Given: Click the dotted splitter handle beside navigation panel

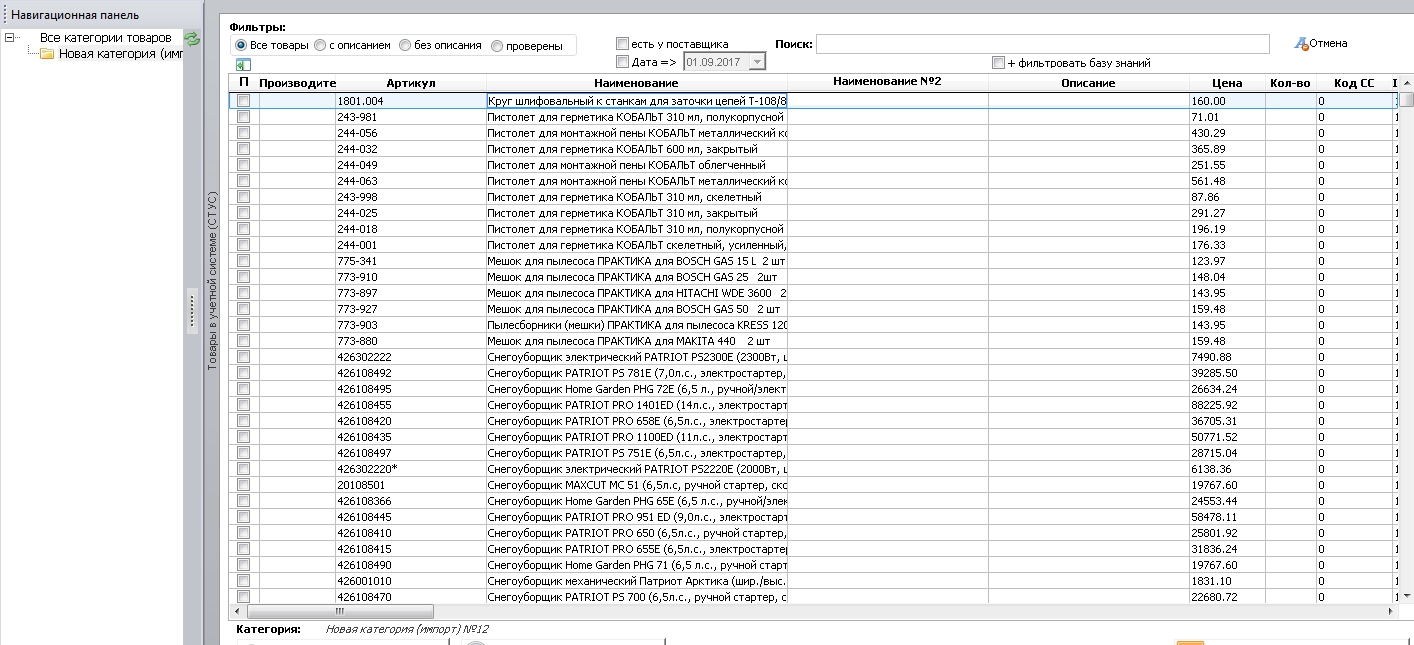Looking at the screenshot, I should click(192, 311).
